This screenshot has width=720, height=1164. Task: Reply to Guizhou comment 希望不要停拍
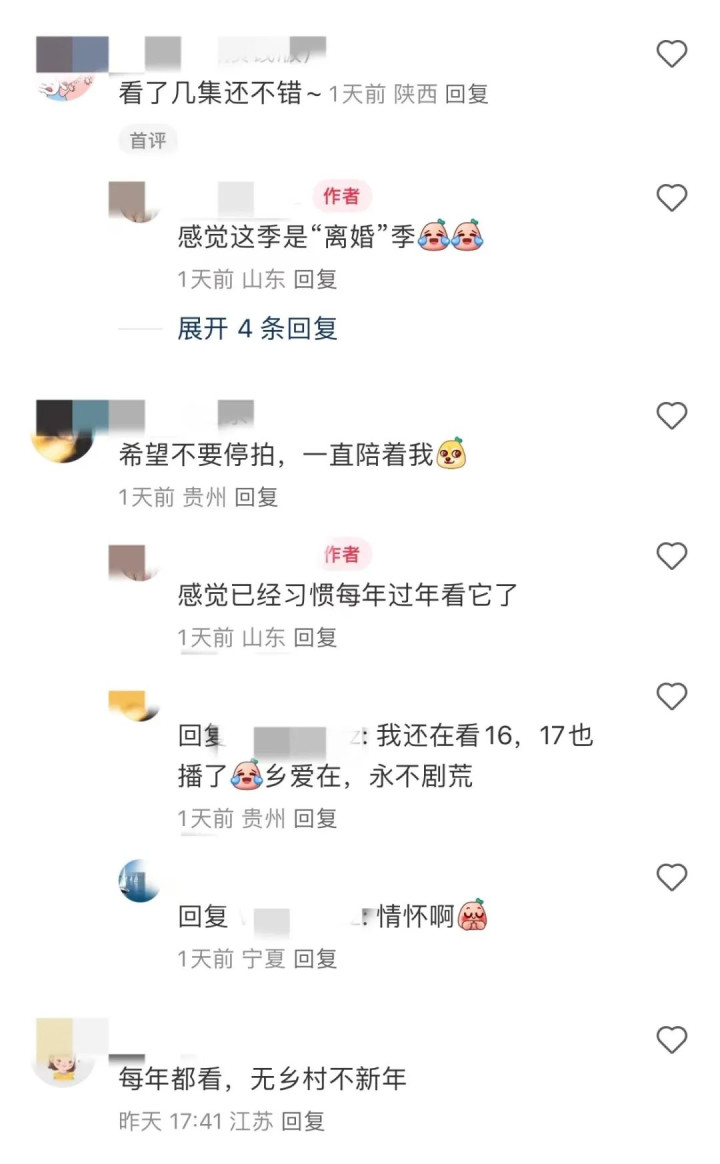click(x=256, y=497)
